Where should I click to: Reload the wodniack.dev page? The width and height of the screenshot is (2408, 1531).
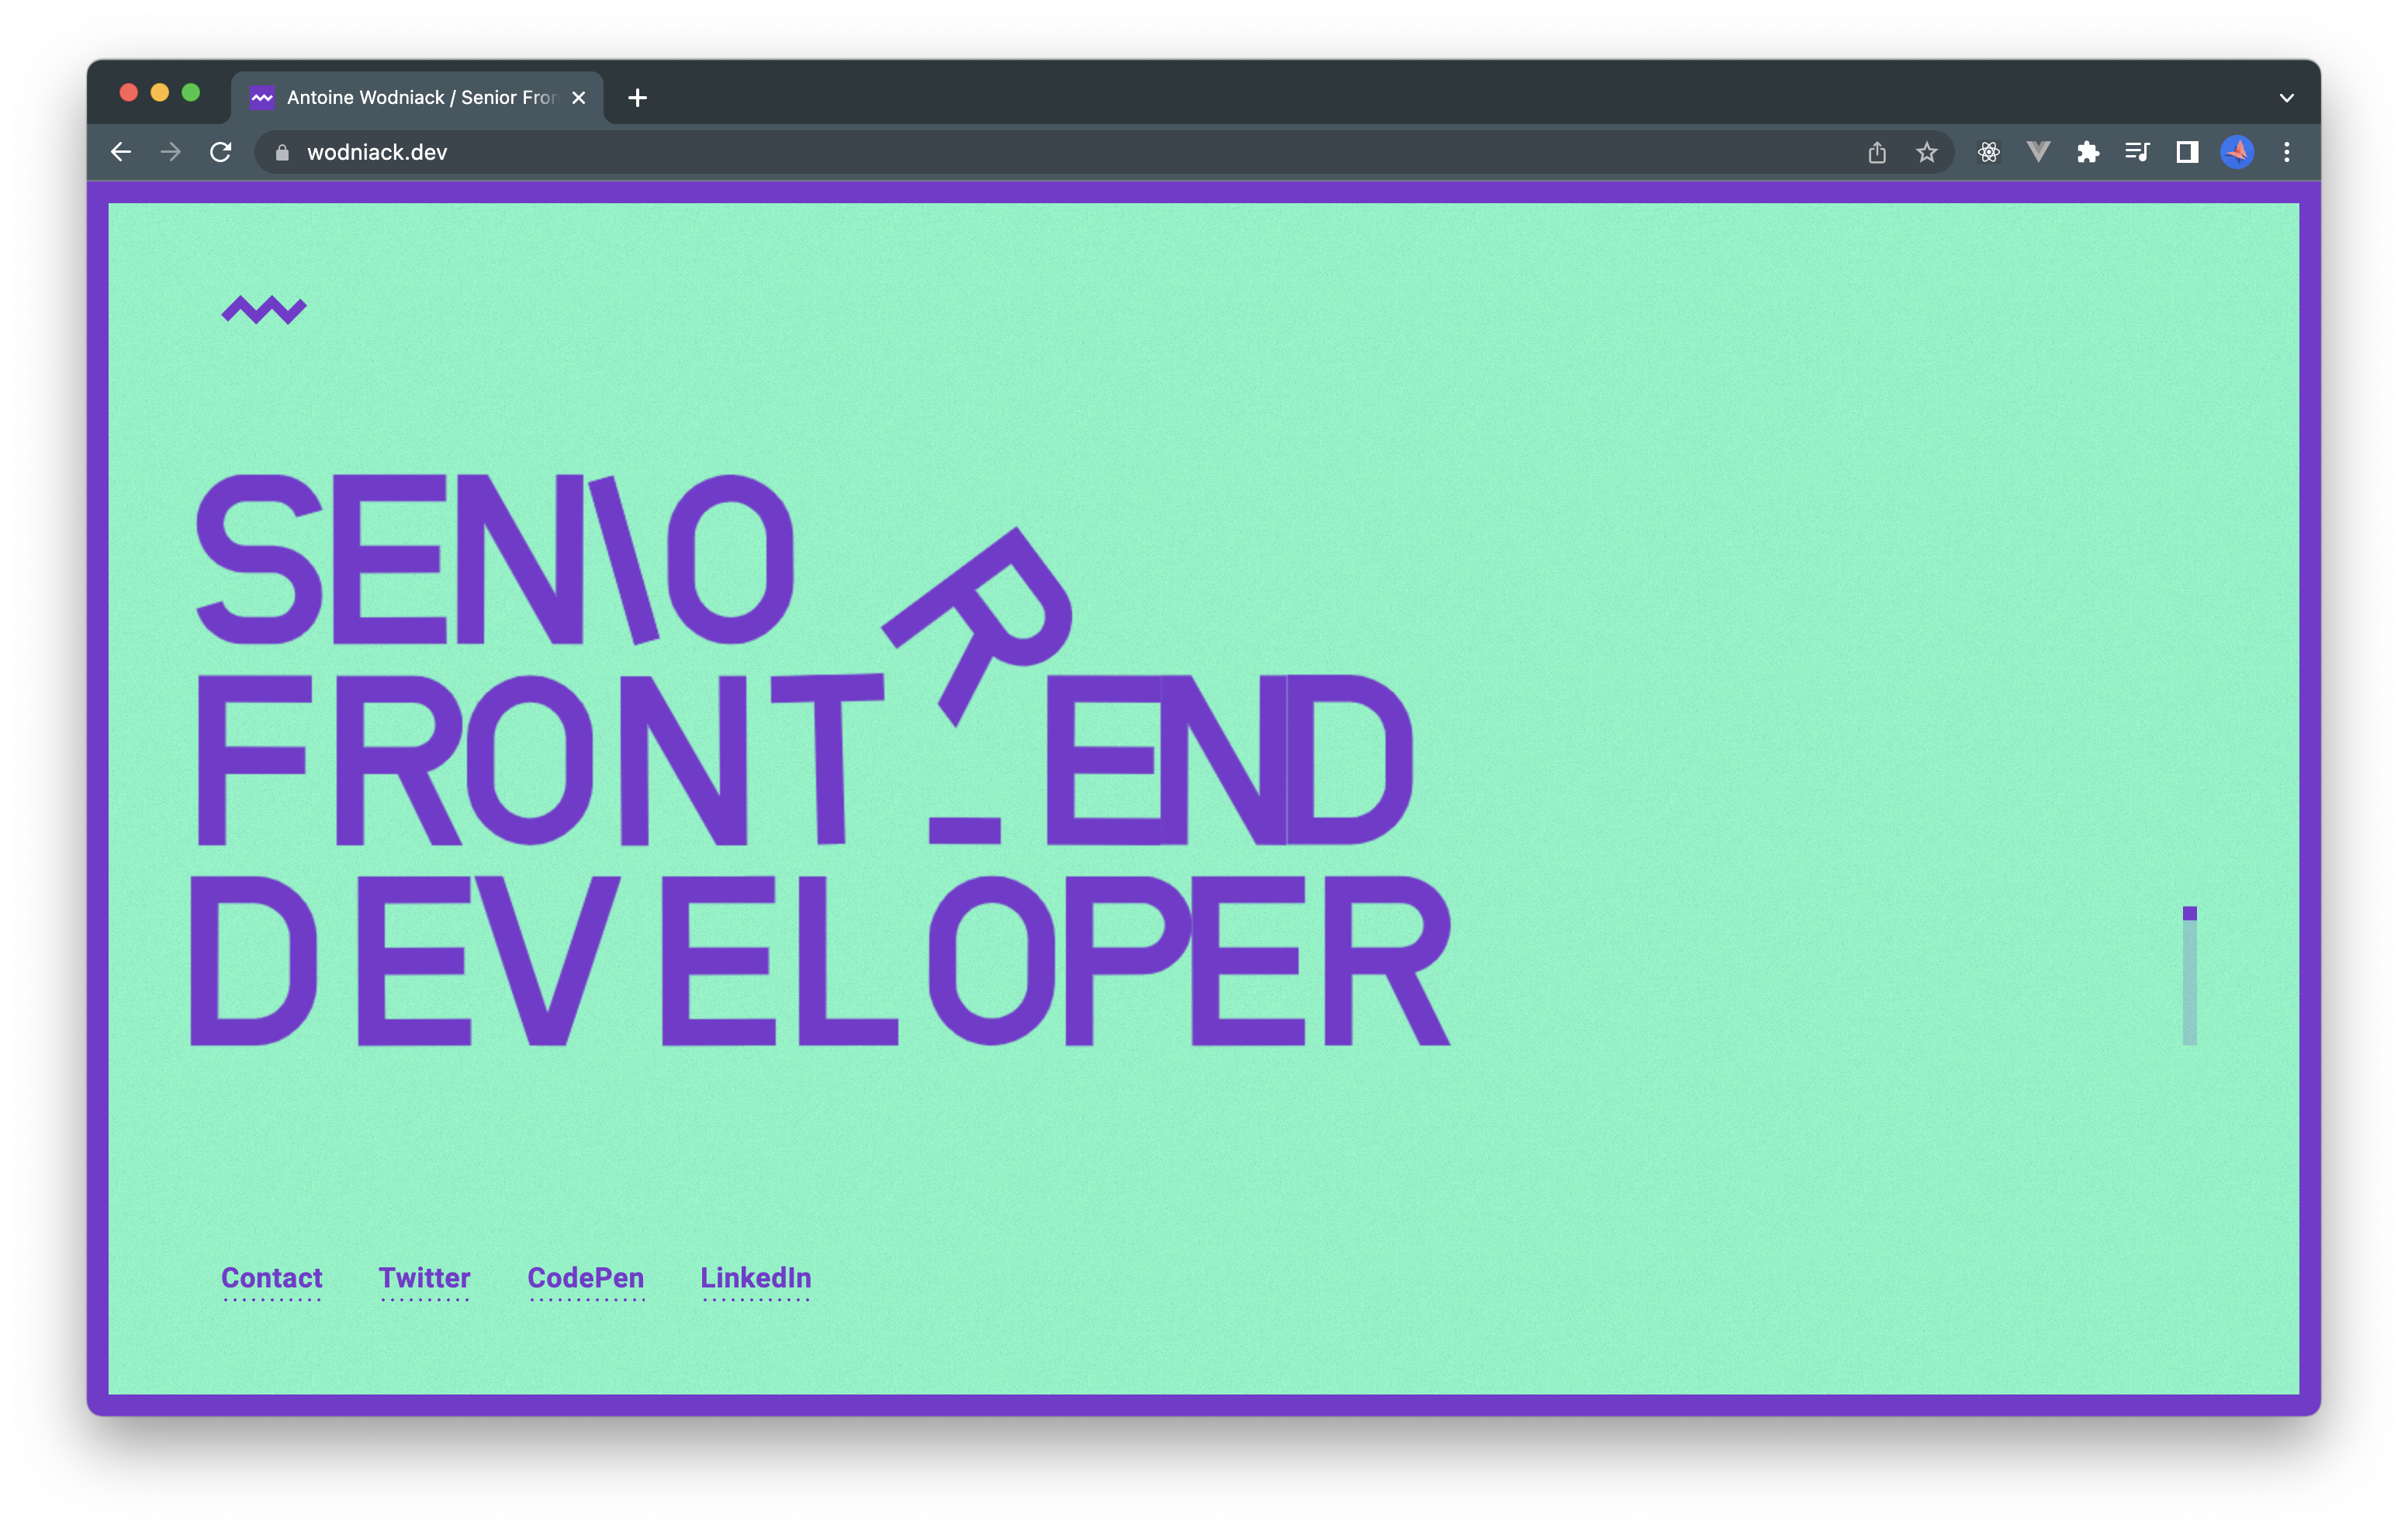click(x=221, y=152)
